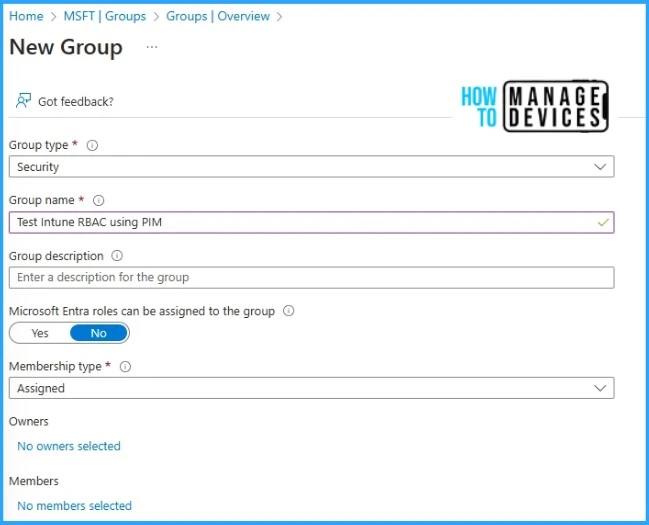Set Entra roles assignable toggle to Yes
649x525 pixels.
coord(40,333)
